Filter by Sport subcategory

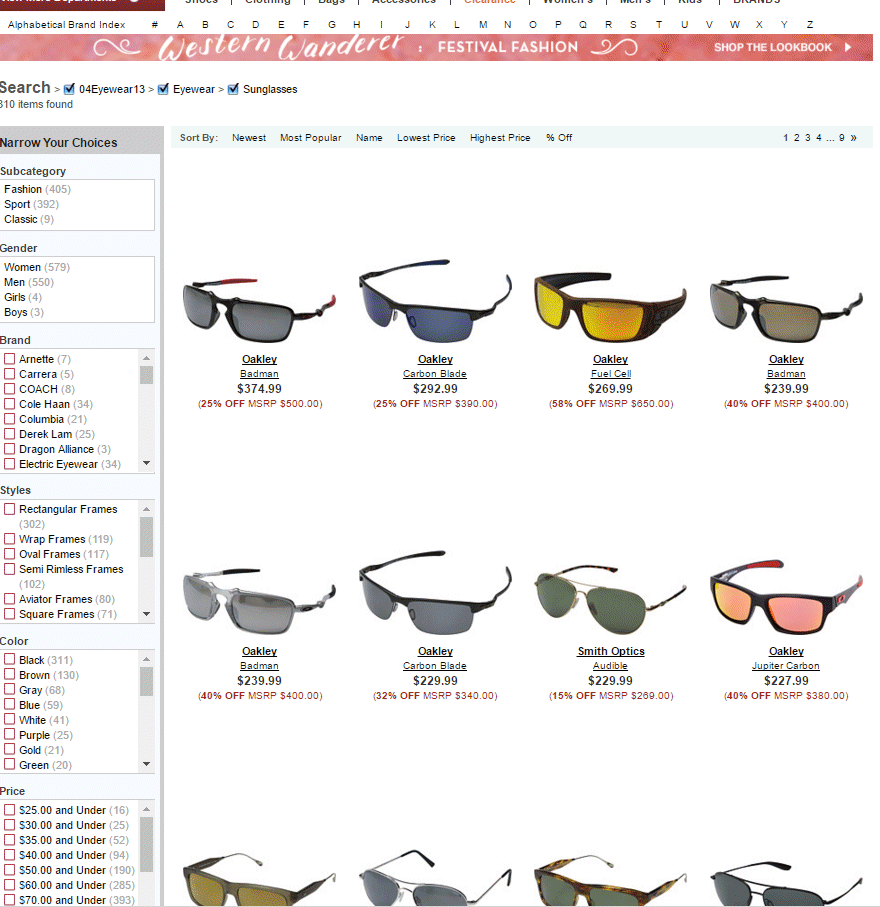(x=17, y=204)
